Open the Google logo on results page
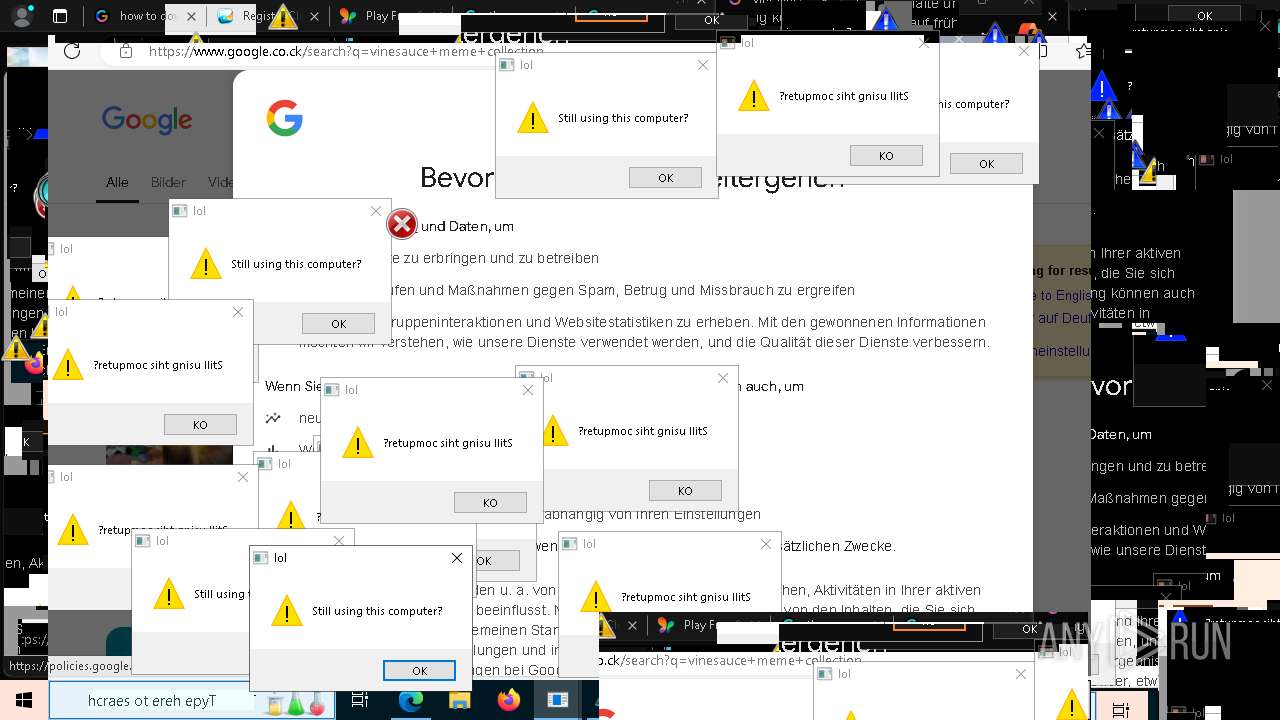 147,120
